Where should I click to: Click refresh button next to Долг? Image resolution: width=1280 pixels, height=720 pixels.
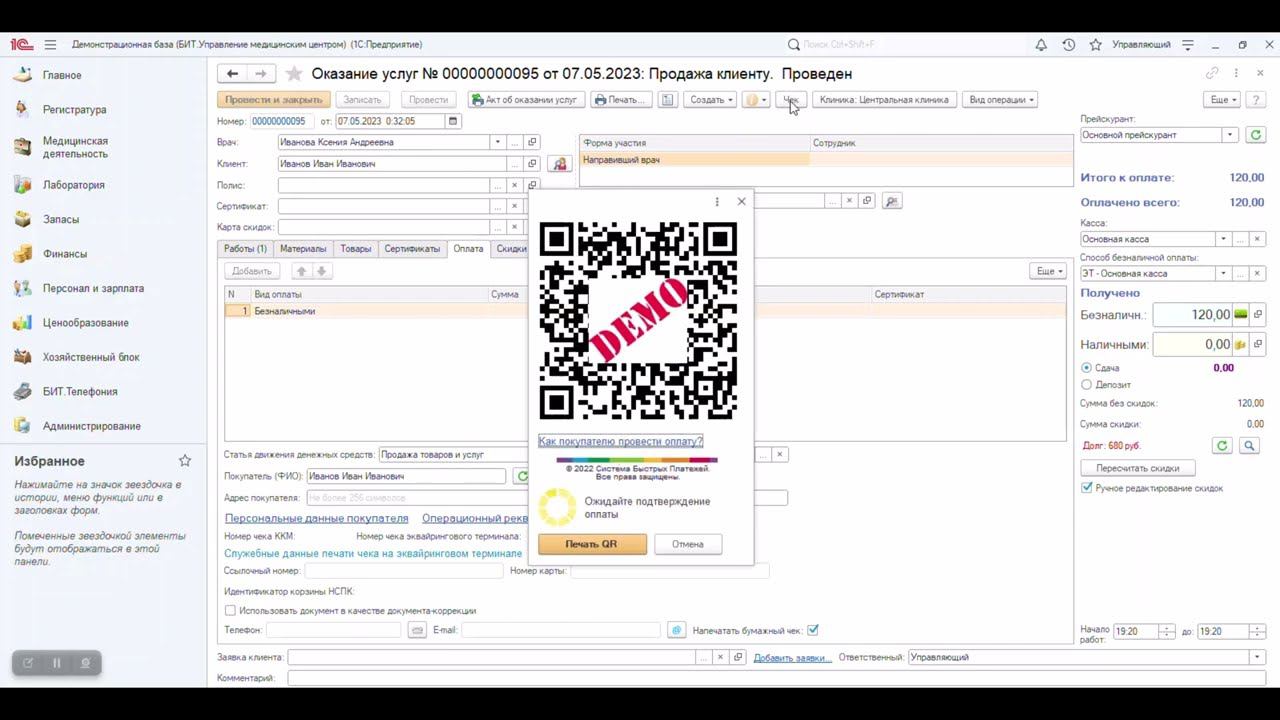pos(1221,446)
